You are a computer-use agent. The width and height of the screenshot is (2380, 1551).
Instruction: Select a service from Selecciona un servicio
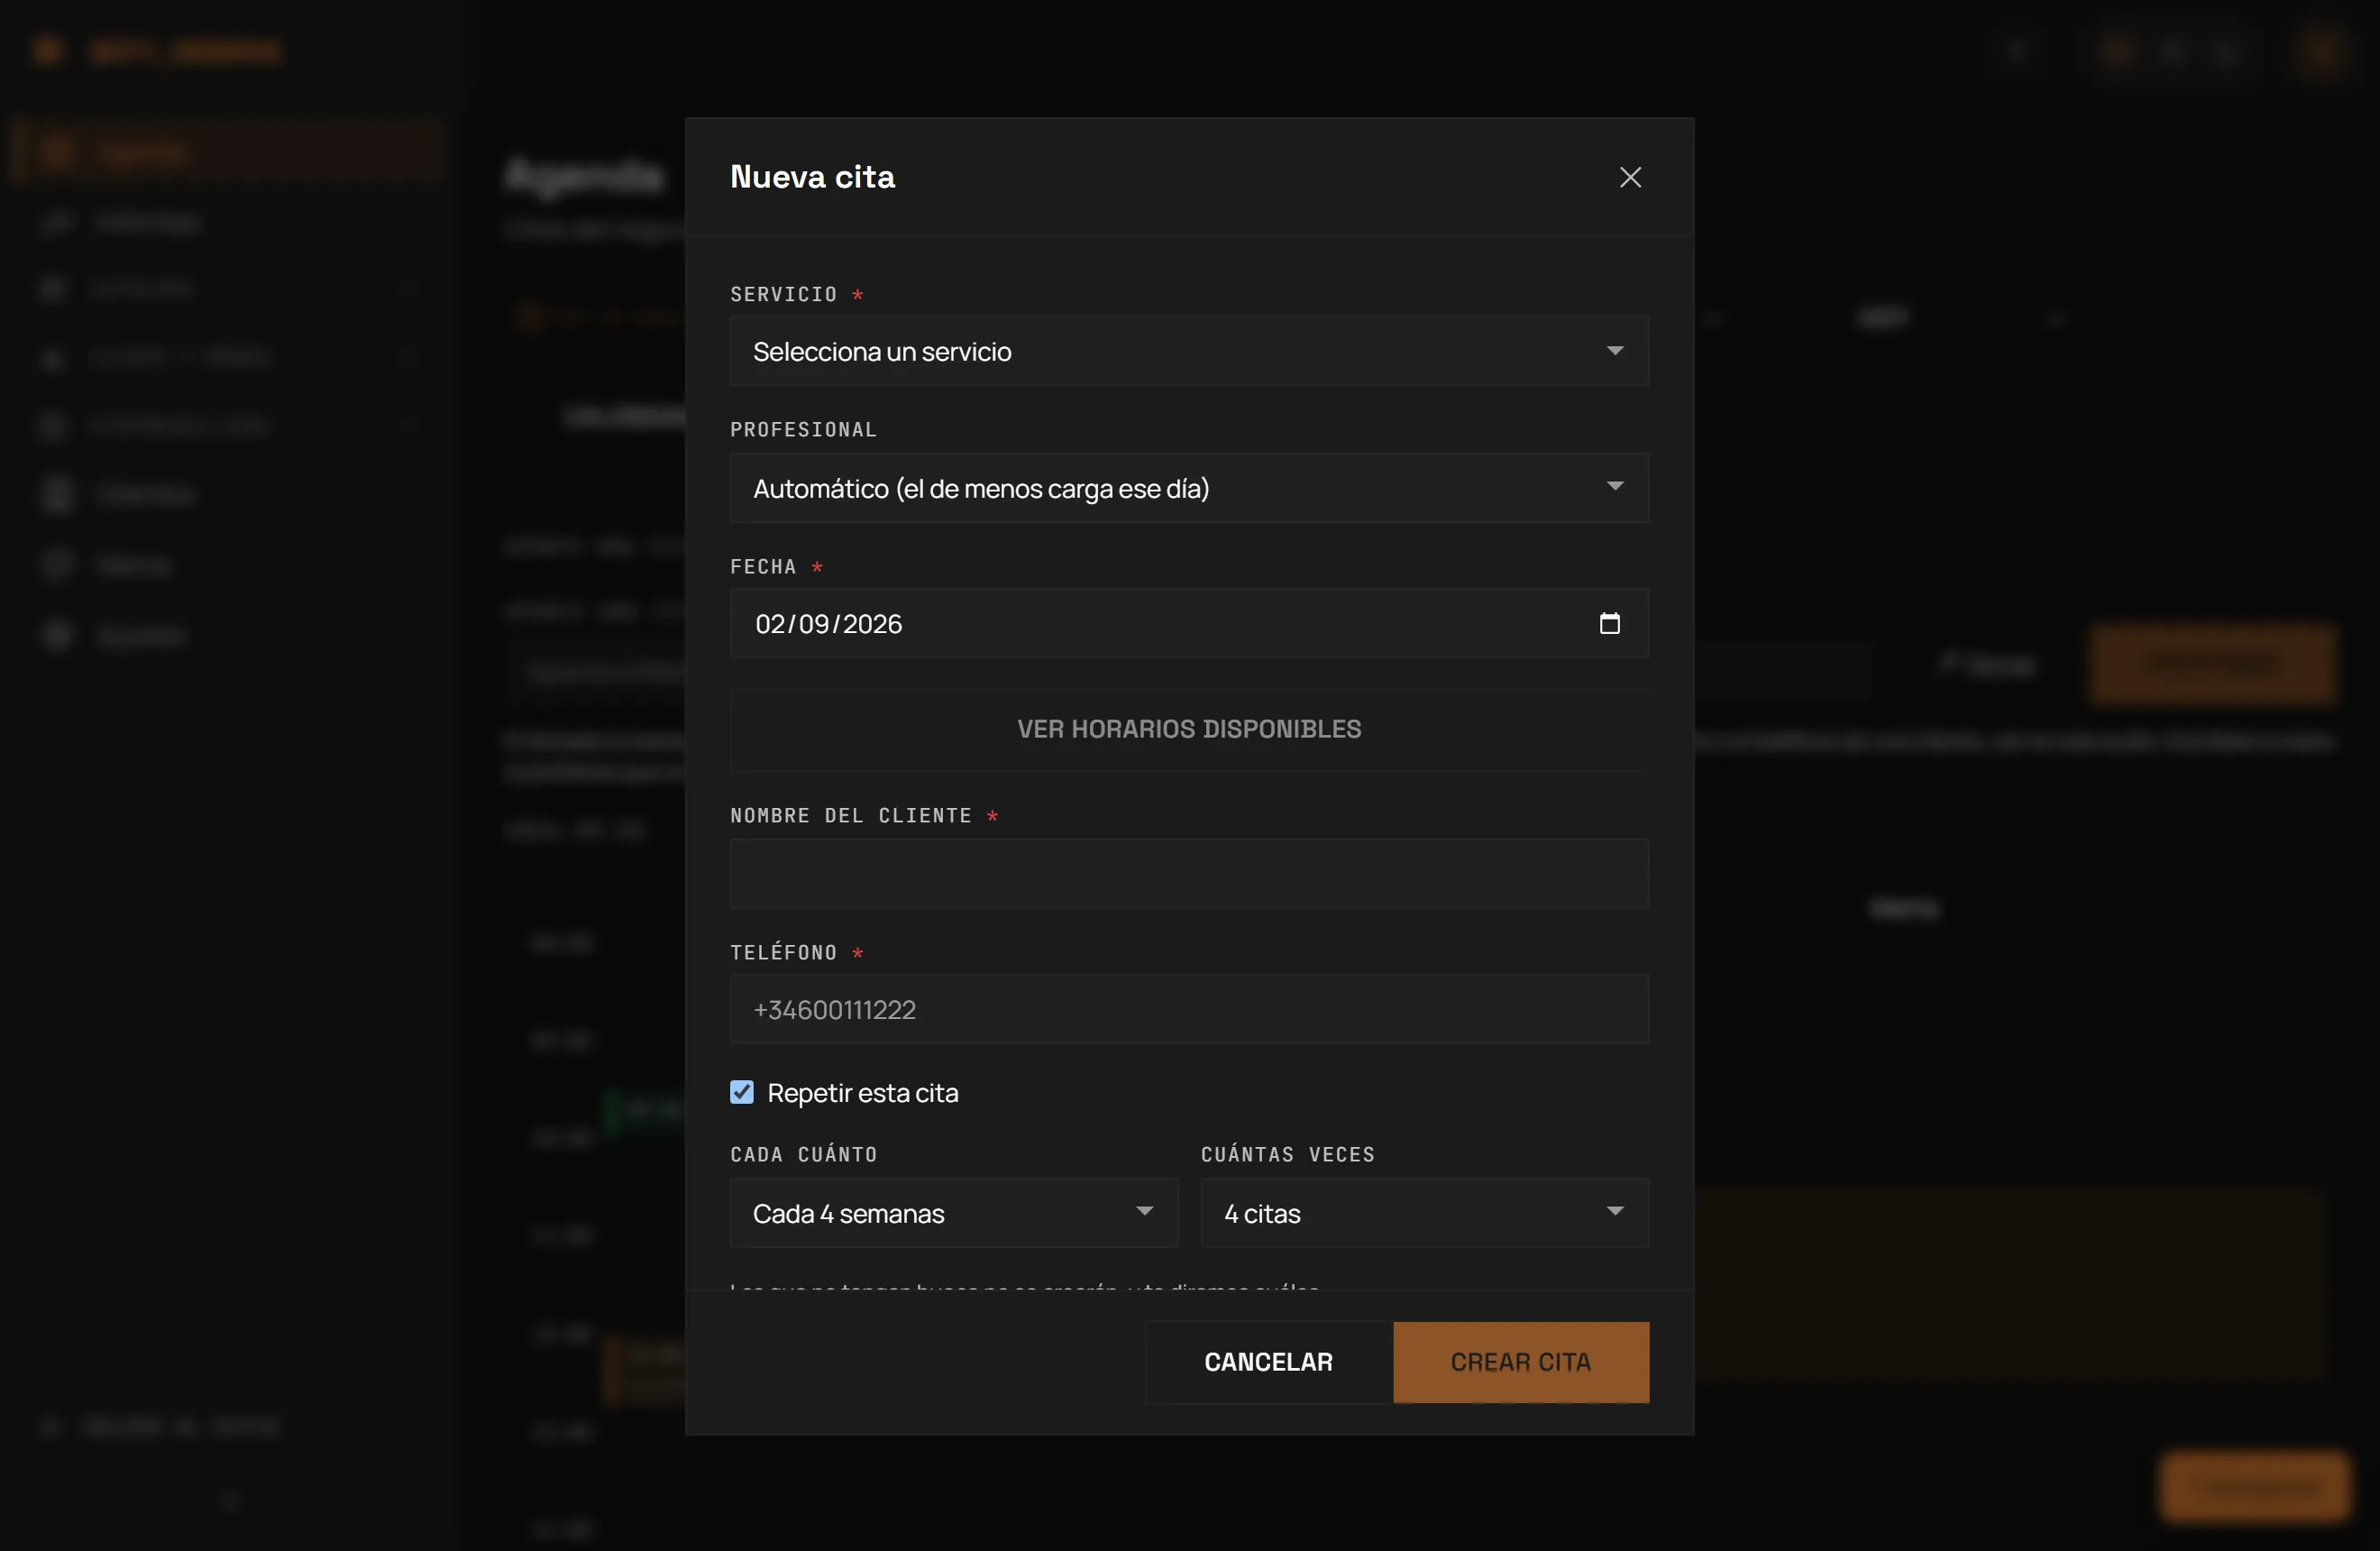tap(1189, 351)
